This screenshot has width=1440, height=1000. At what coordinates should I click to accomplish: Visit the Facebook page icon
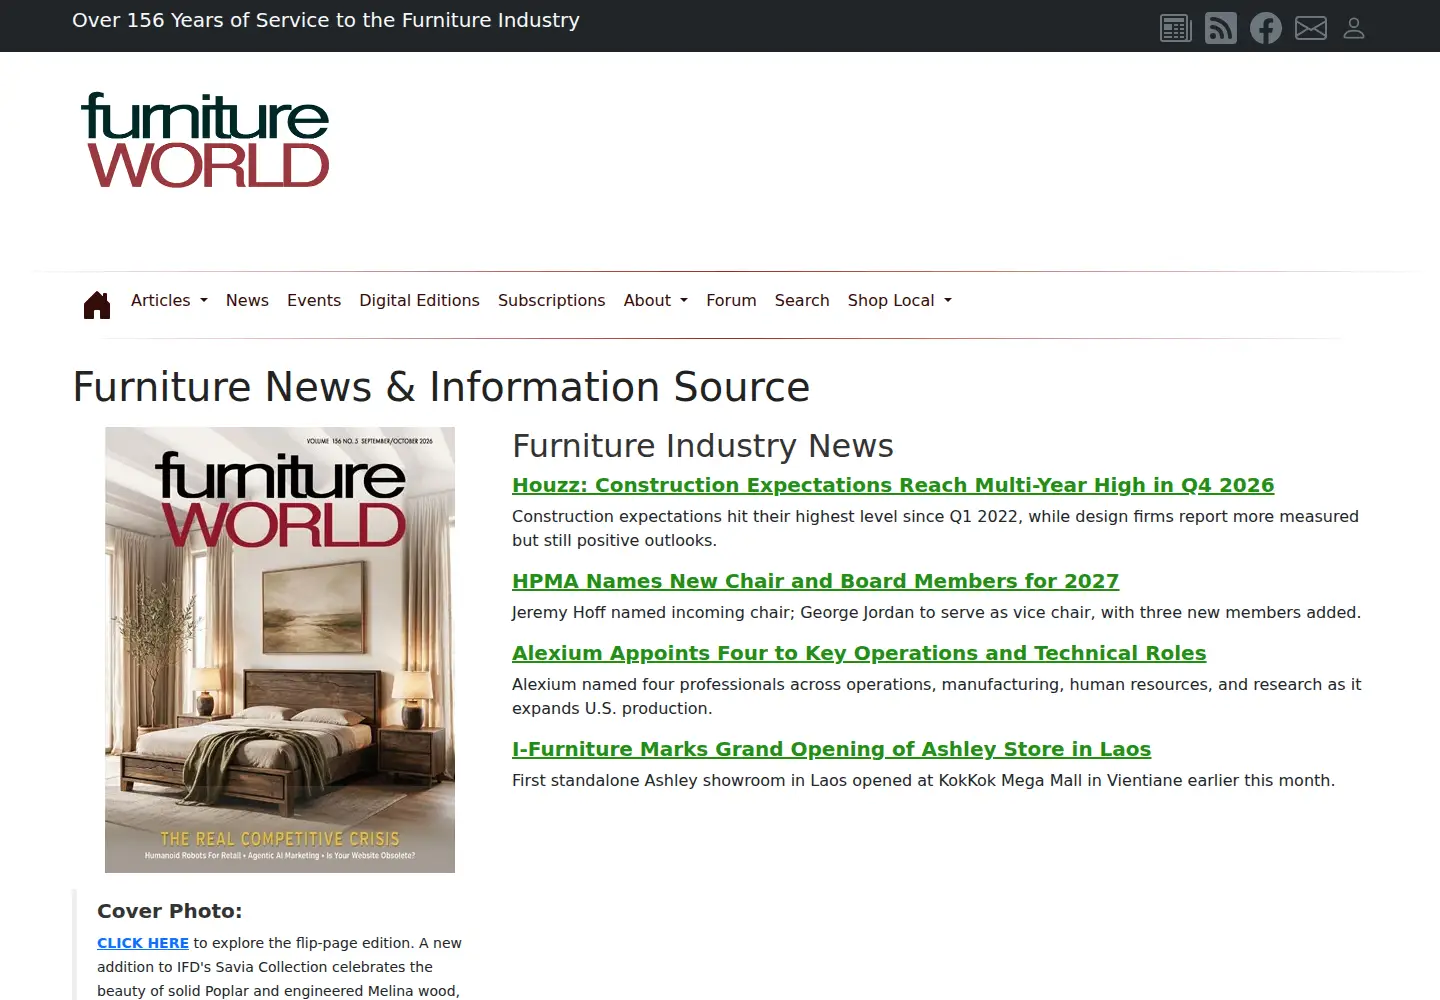pos(1265,28)
